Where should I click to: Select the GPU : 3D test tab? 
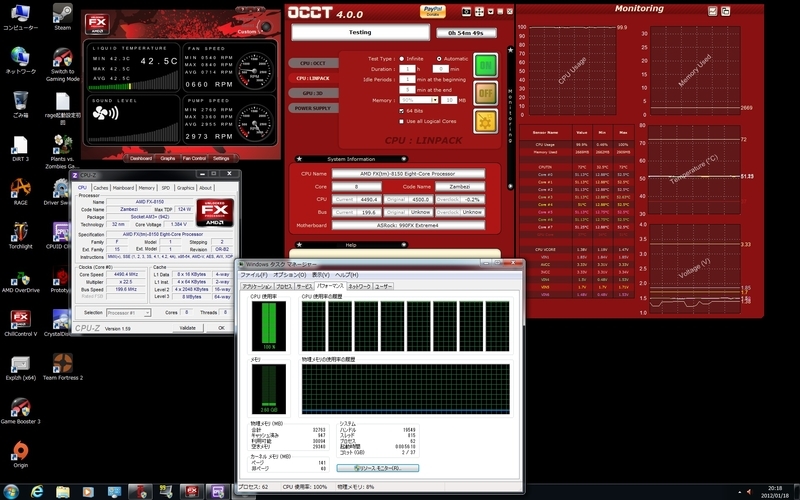pos(313,93)
